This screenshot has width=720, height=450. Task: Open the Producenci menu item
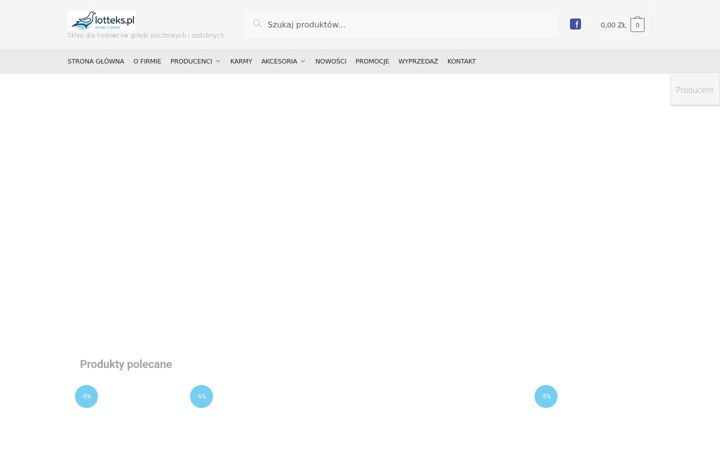(191, 61)
